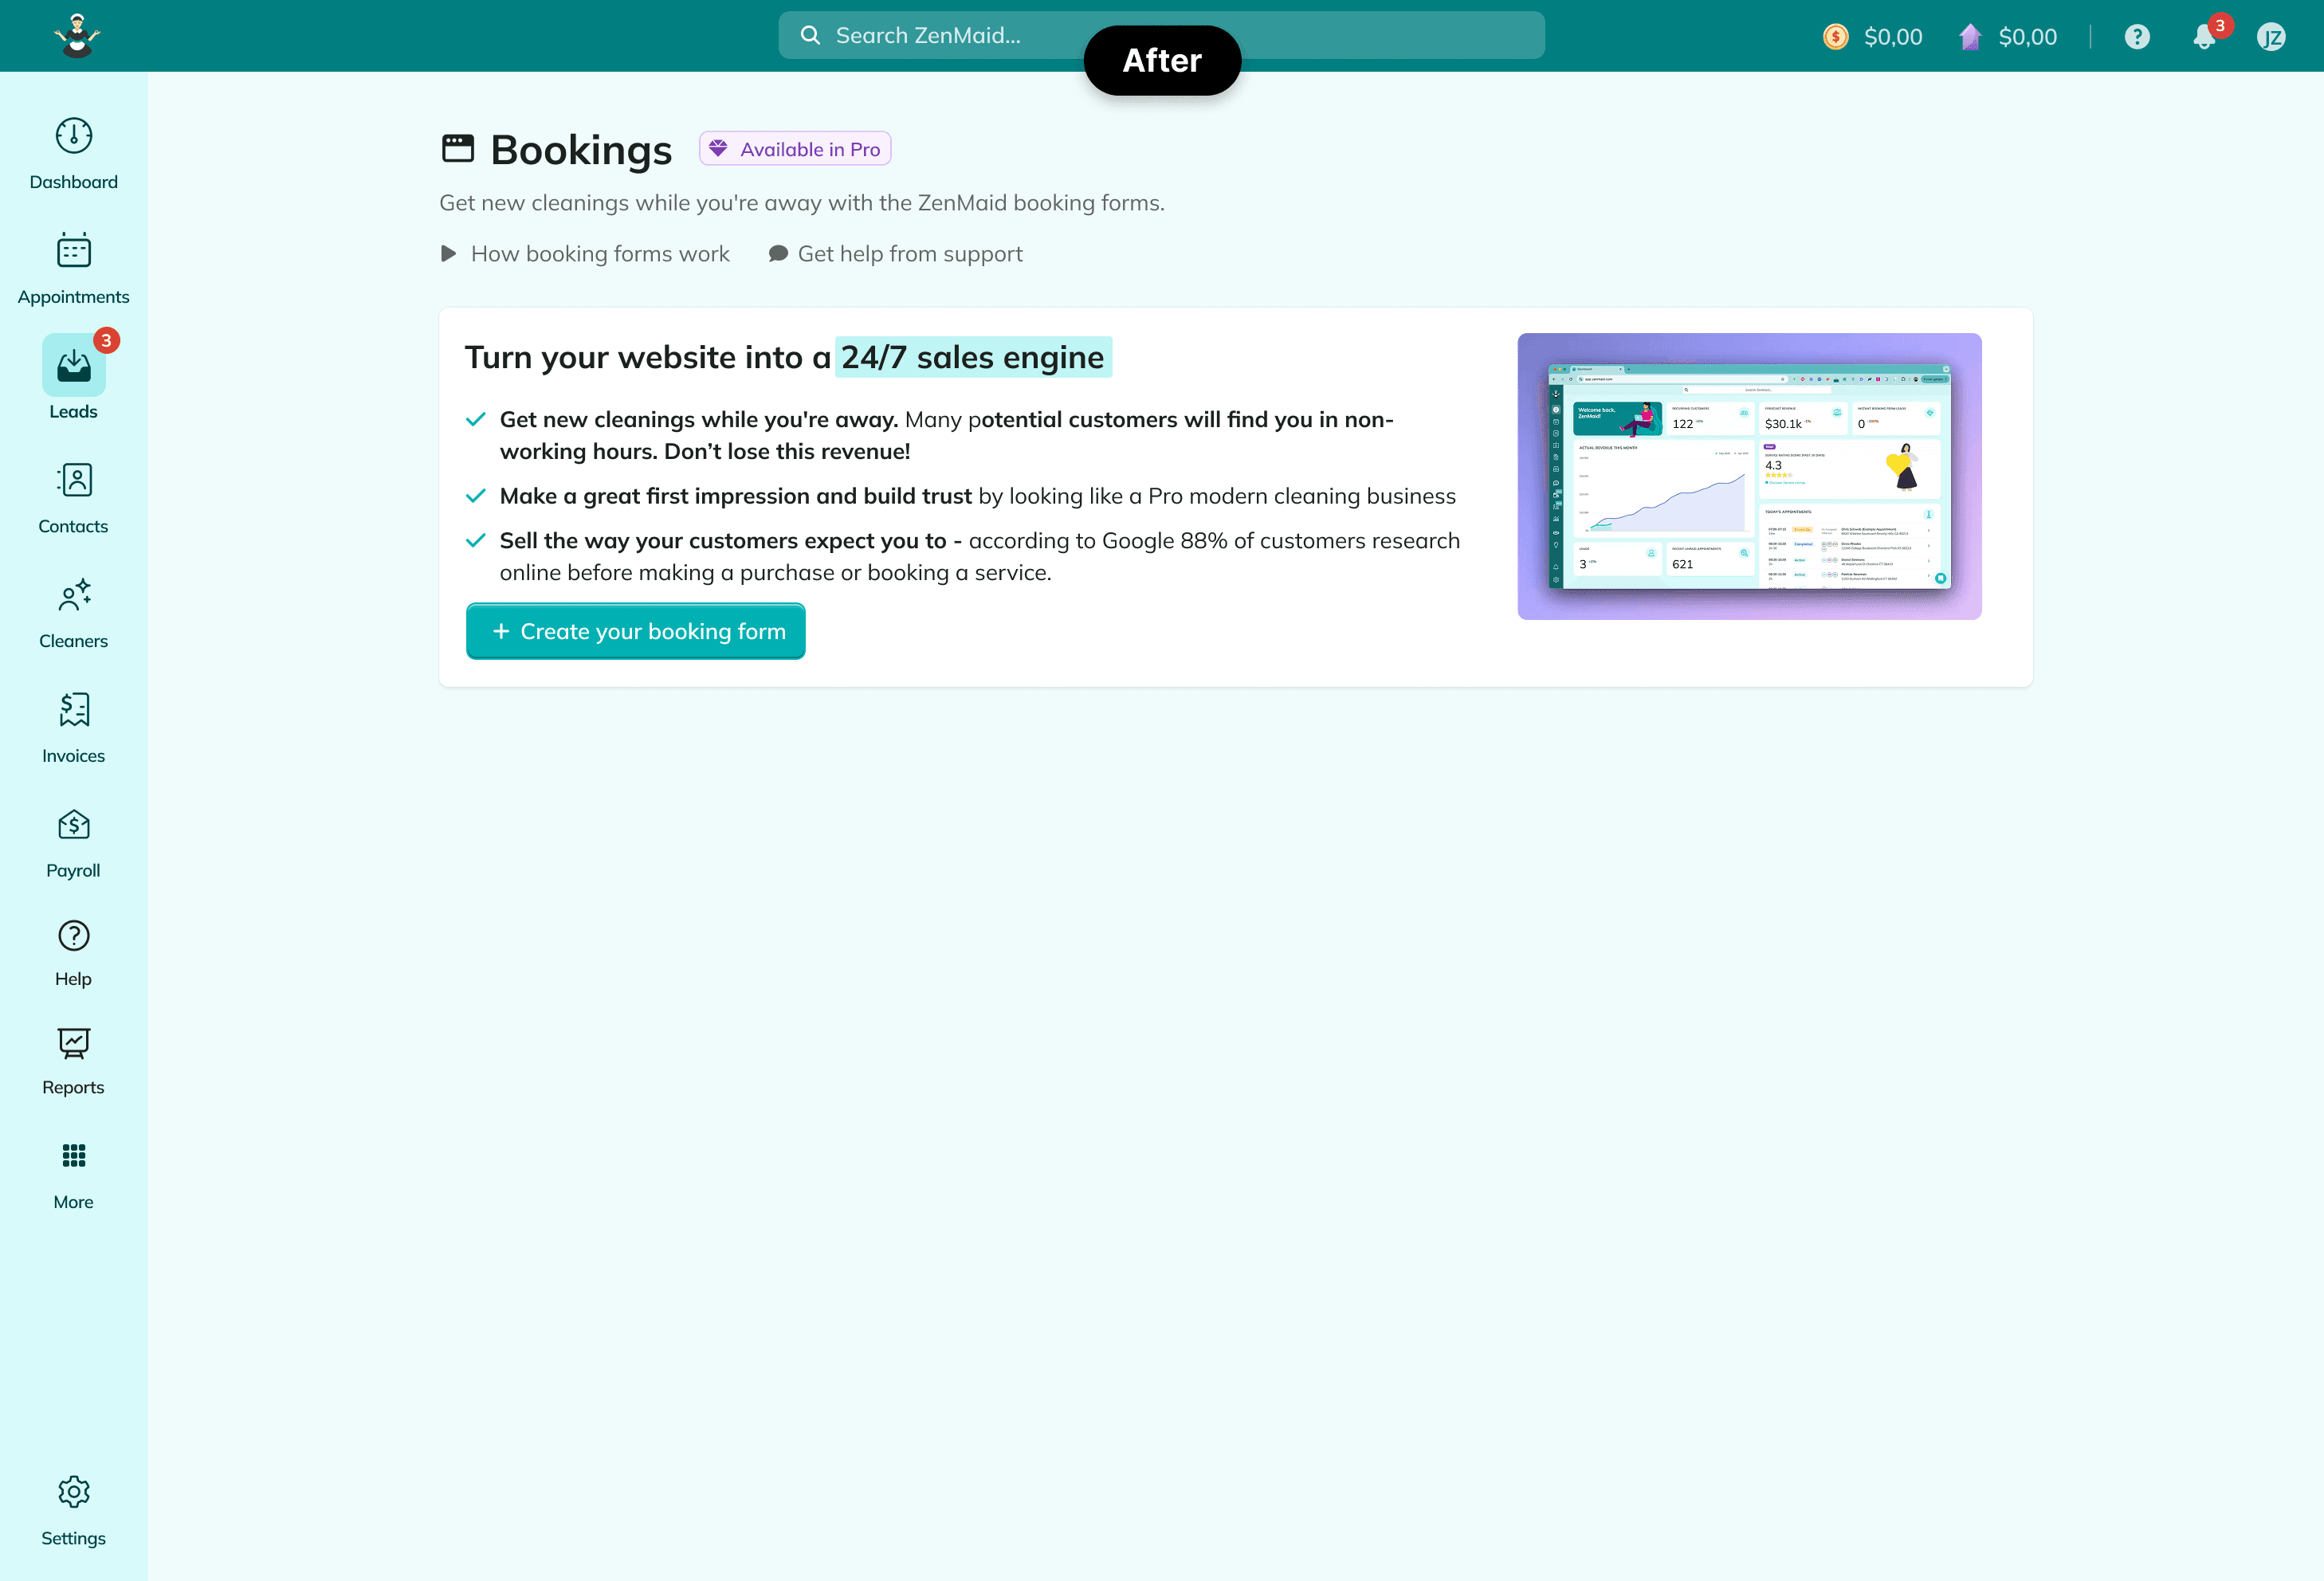Click the 24/7 sales engine highlighted text
2324x1581 pixels.
click(x=973, y=357)
